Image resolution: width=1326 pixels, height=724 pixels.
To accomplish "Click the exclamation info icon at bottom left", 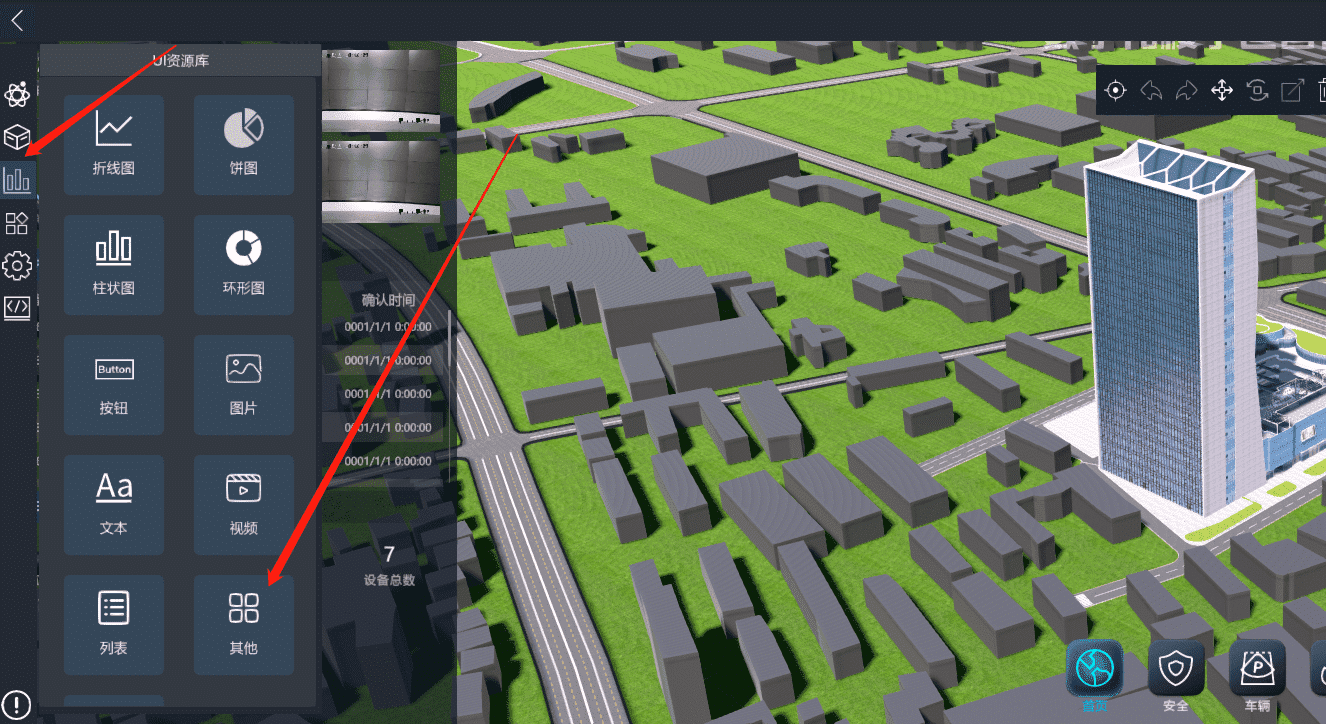I will [x=17, y=703].
